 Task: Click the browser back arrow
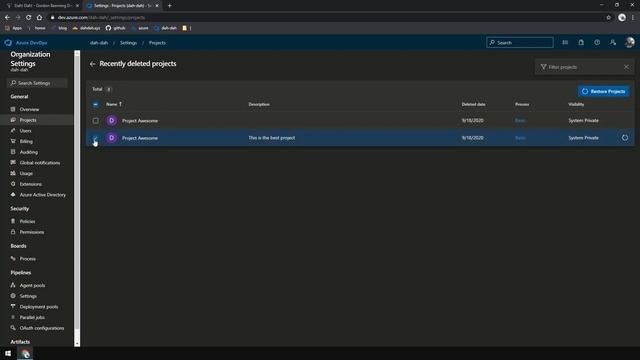tap(7, 18)
